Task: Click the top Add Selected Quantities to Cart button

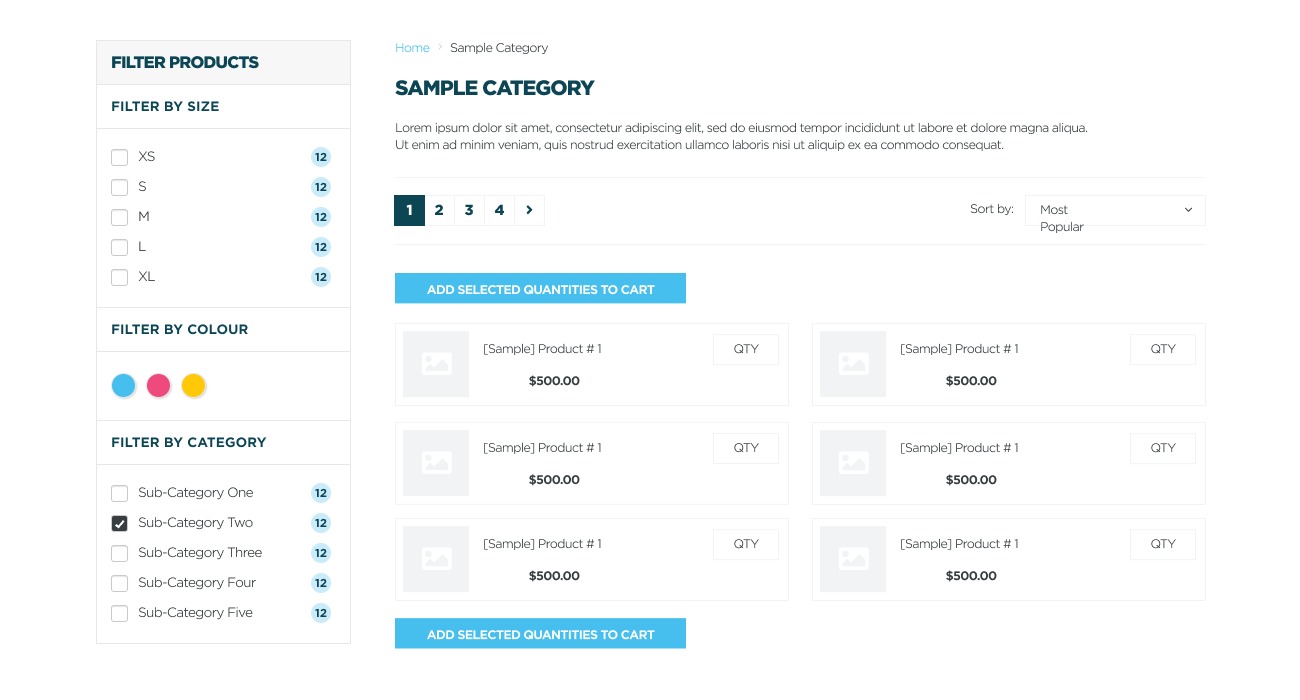Action: pos(540,289)
